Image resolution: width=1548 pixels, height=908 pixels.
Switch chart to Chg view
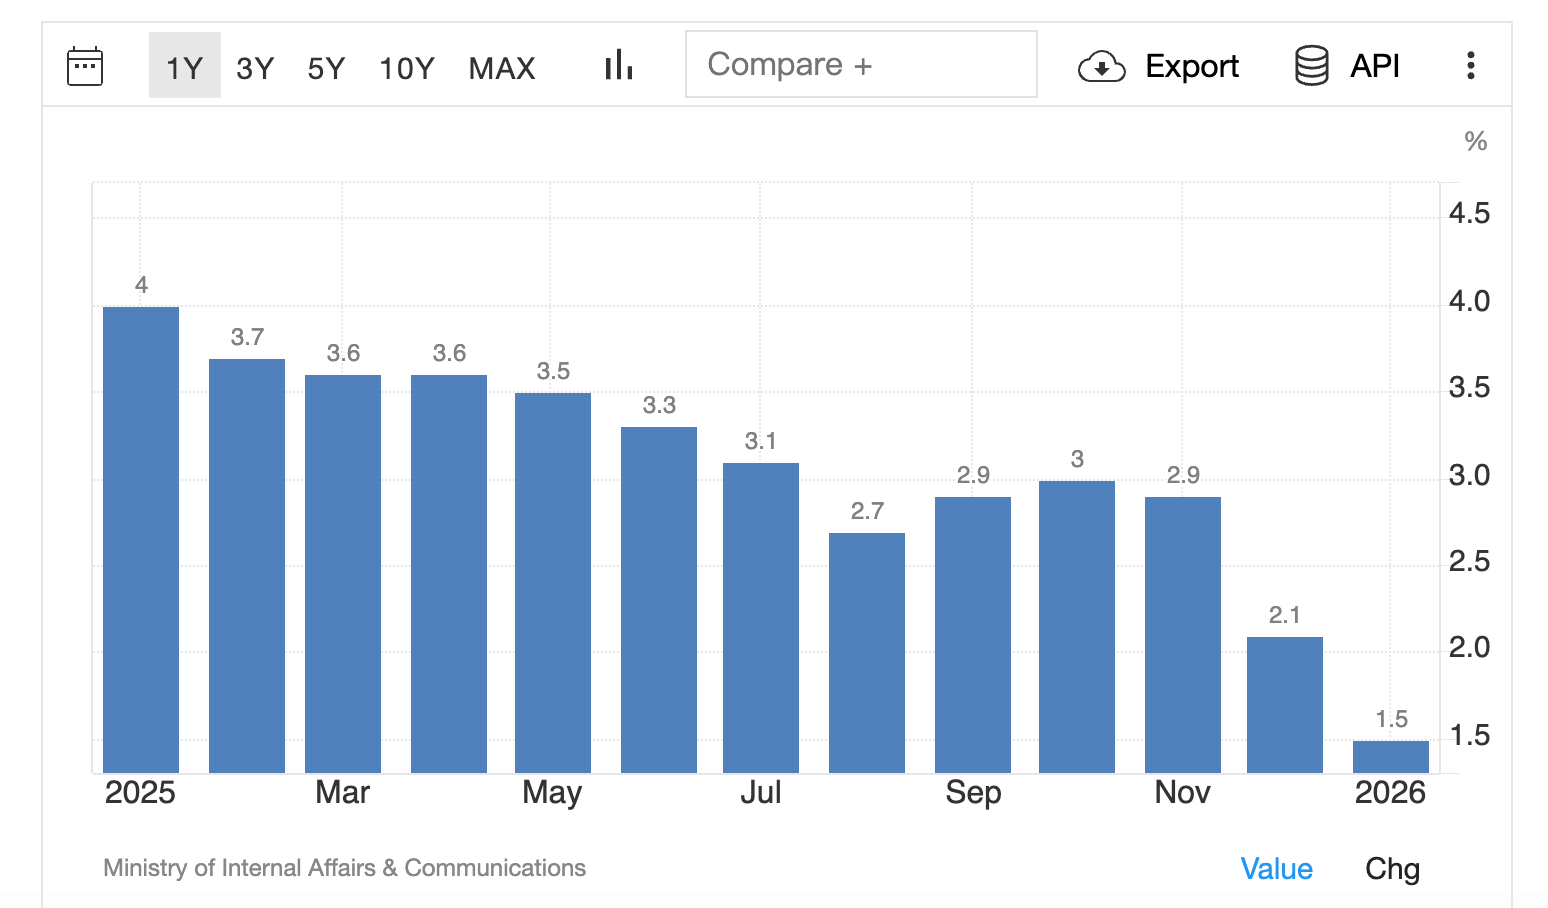click(x=1392, y=868)
